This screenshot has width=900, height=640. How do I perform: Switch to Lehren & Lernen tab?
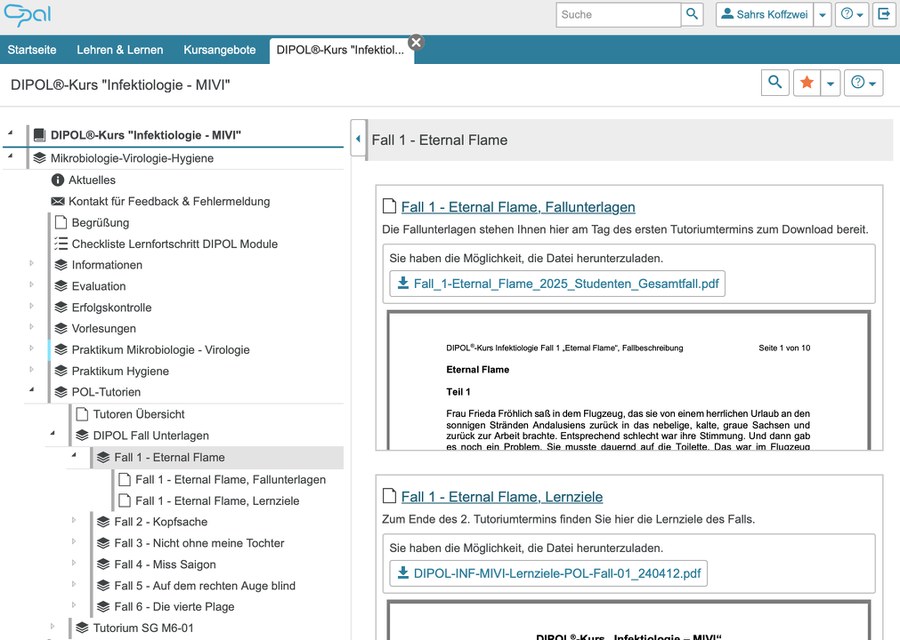pyautogui.click(x=120, y=50)
